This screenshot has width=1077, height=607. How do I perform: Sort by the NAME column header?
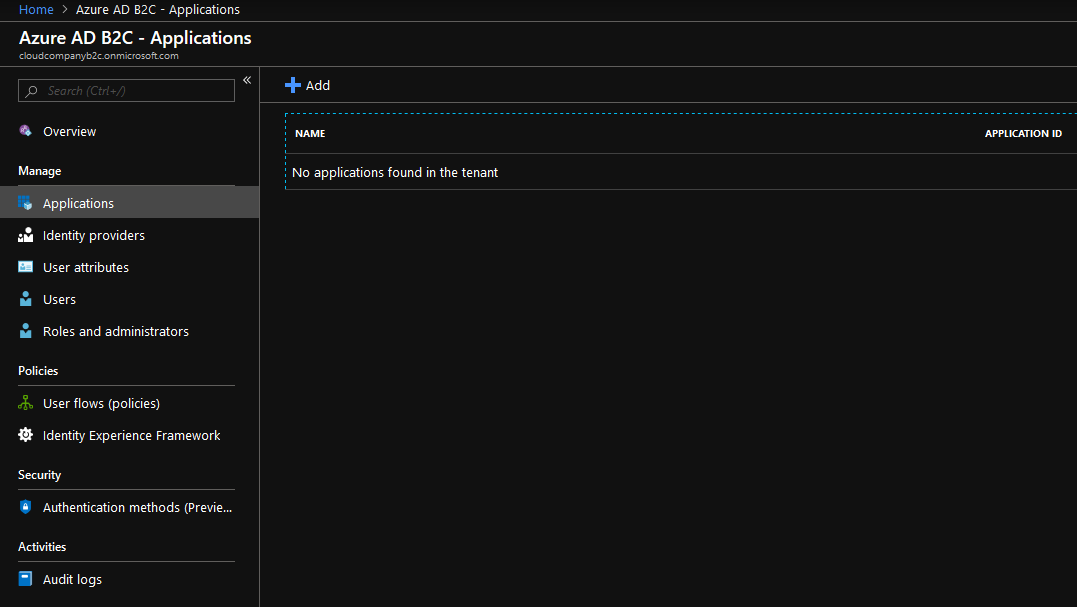[x=310, y=133]
